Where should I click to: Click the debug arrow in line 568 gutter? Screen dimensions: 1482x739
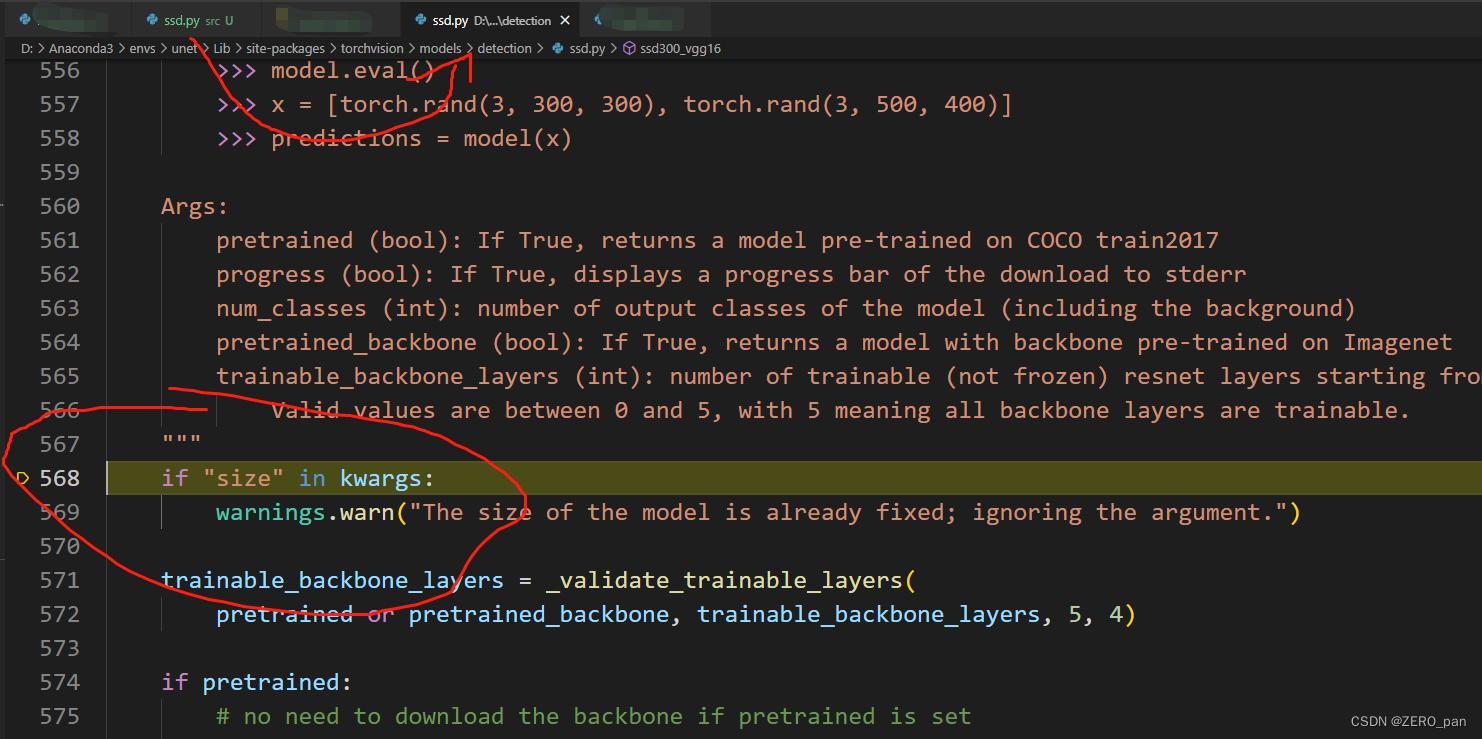click(22, 478)
